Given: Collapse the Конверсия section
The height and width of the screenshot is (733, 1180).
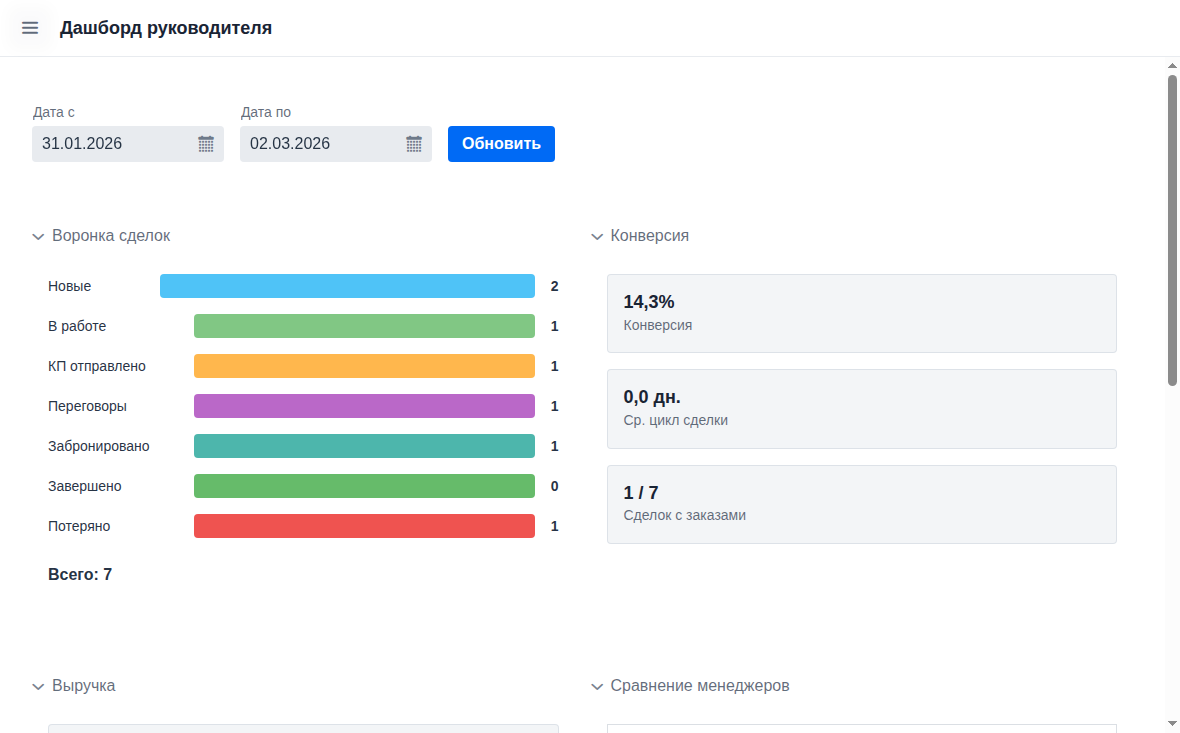Looking at the screenshot, I should (597, 237).
